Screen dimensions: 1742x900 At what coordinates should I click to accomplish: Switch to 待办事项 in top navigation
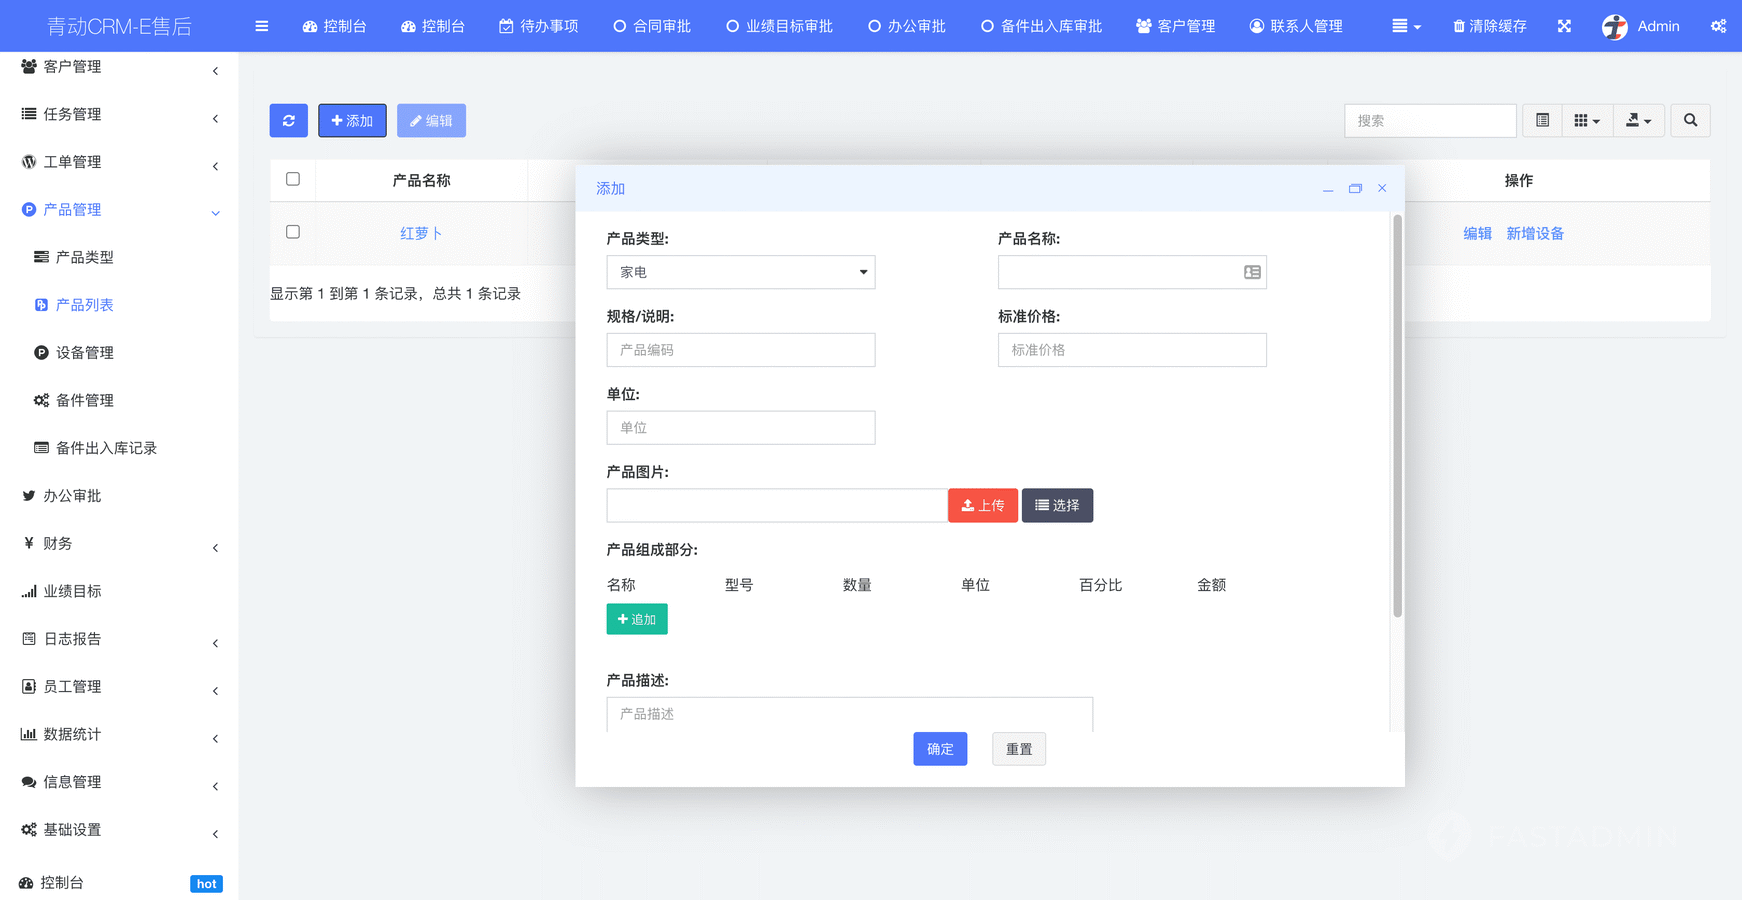pos(539,26)
